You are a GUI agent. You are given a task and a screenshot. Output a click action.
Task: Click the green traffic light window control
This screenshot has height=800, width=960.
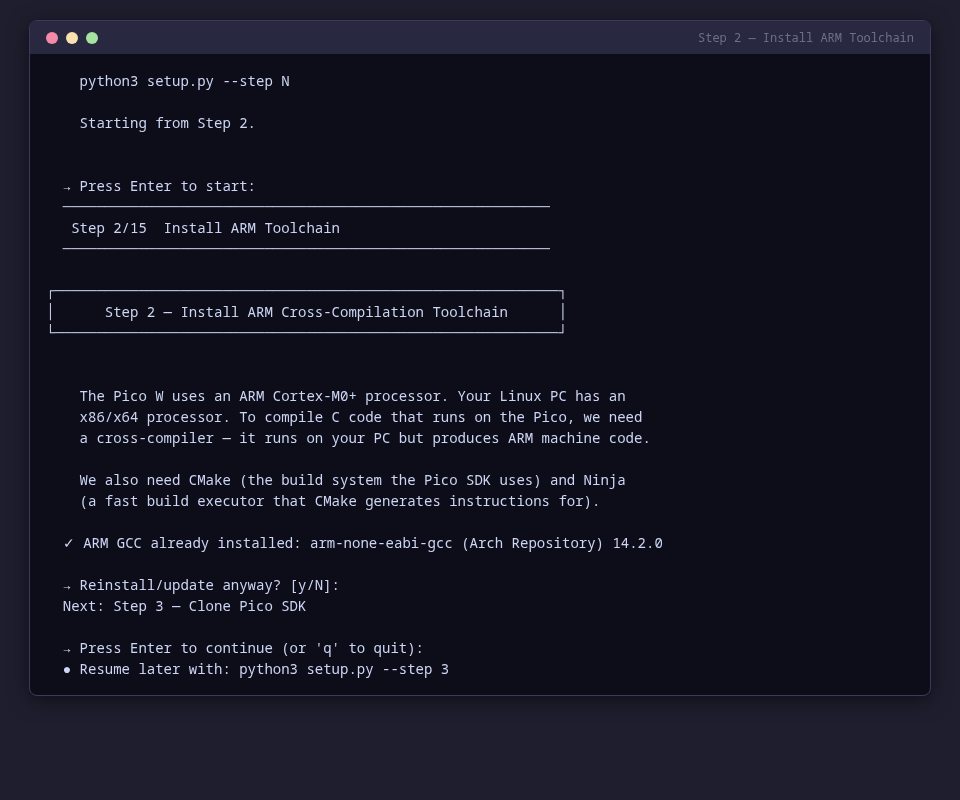pos(92,38)
